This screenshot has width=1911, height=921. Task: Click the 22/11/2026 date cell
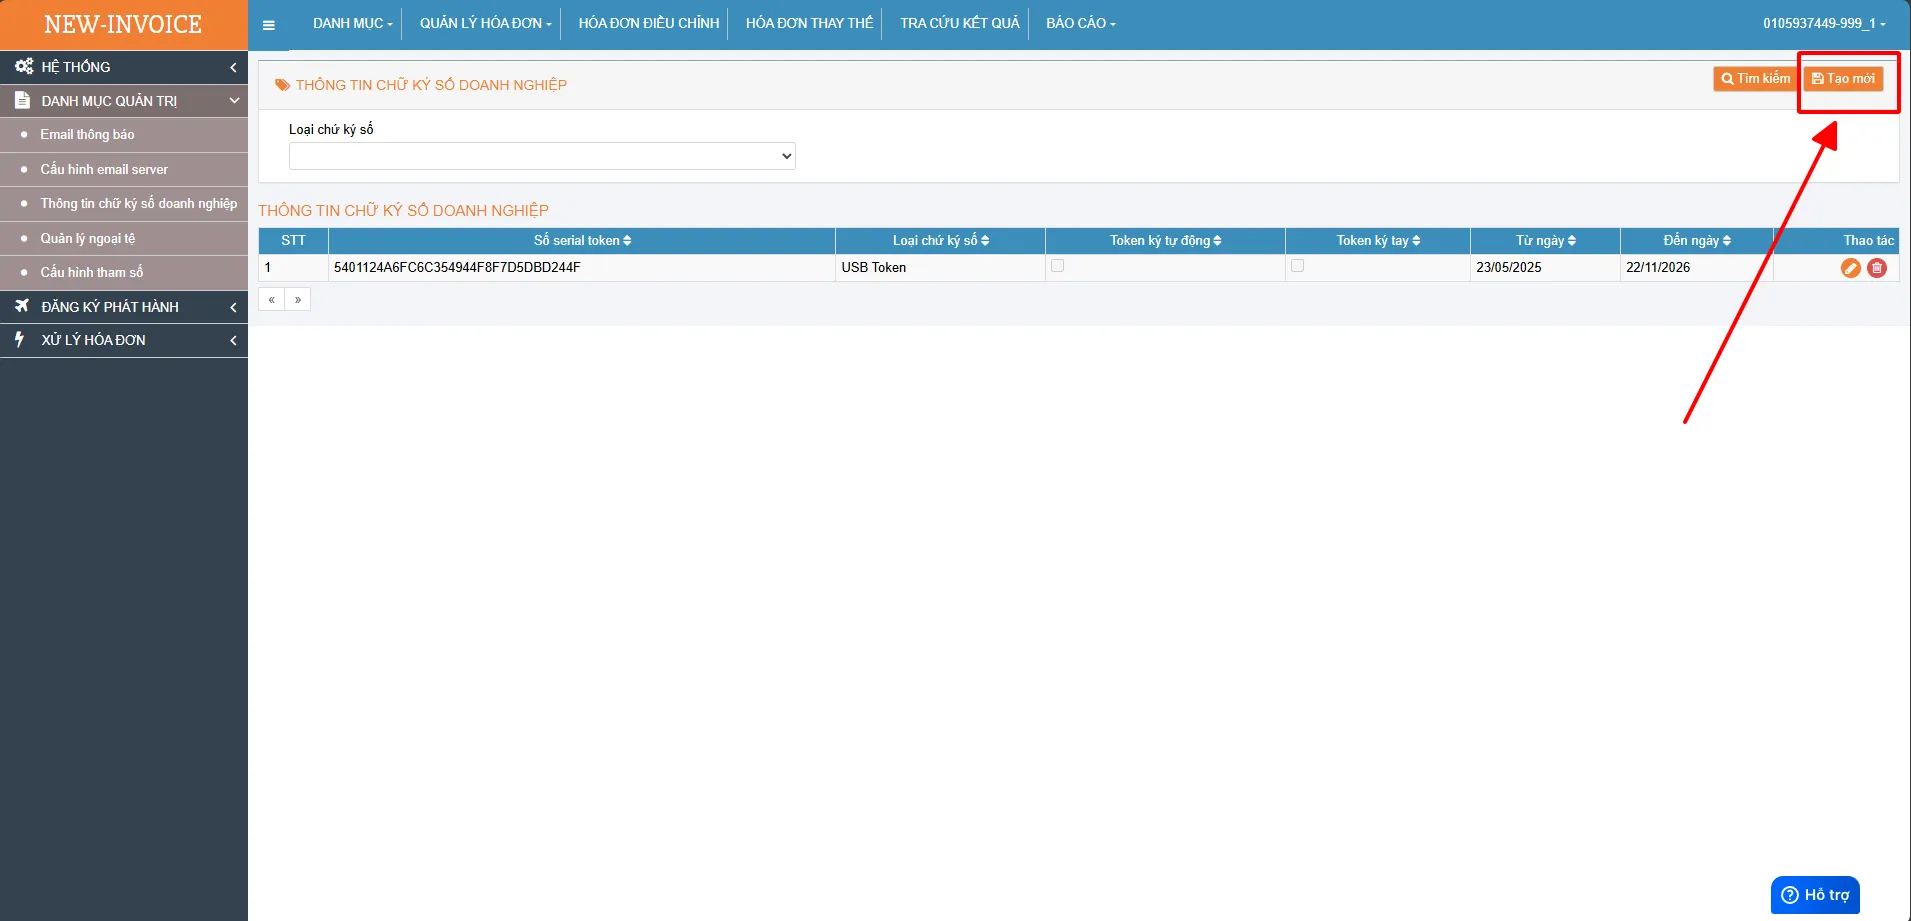coord(1697,268)
